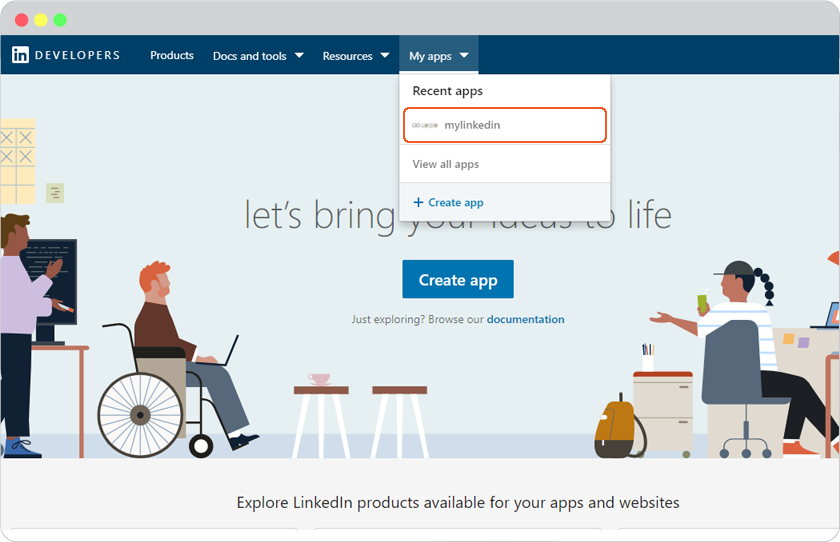Click the DEVELOPERS wordmark in header
The height and width of the screenshot is (542, 840).
tap(77, 55)
